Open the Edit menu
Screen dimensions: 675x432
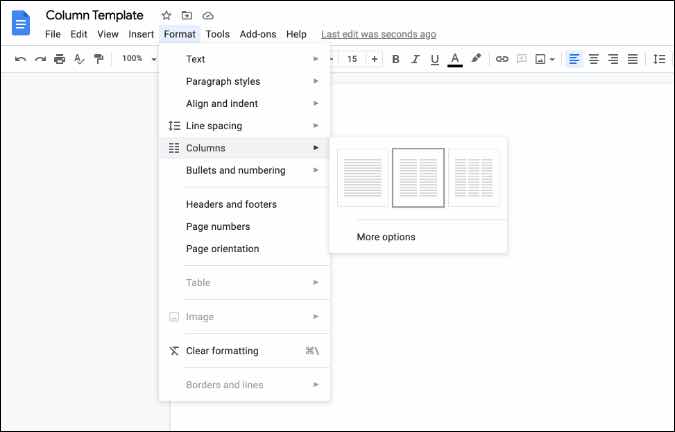(x=79, y=34)
